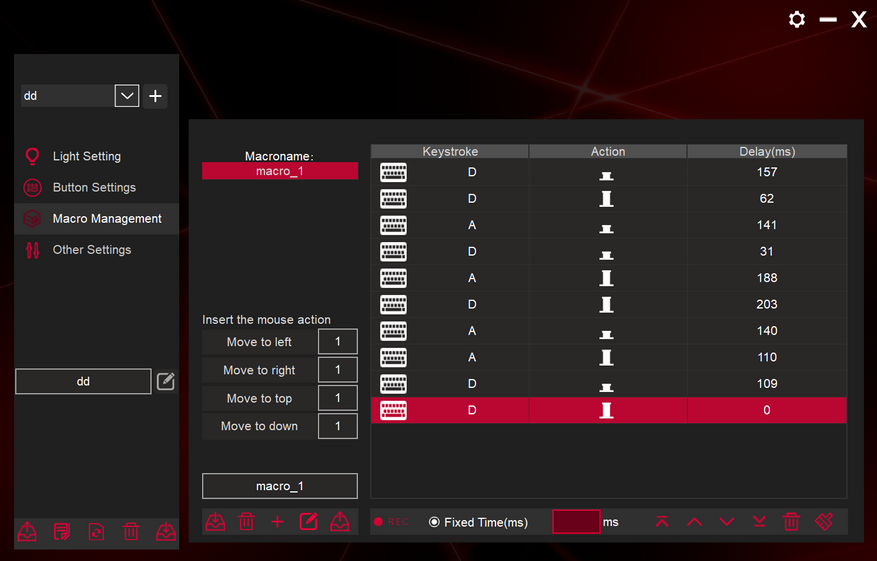Viewport: 877px width, 561px height.
Task: Switch to Button Settings
Action: (x=94, y=187)
